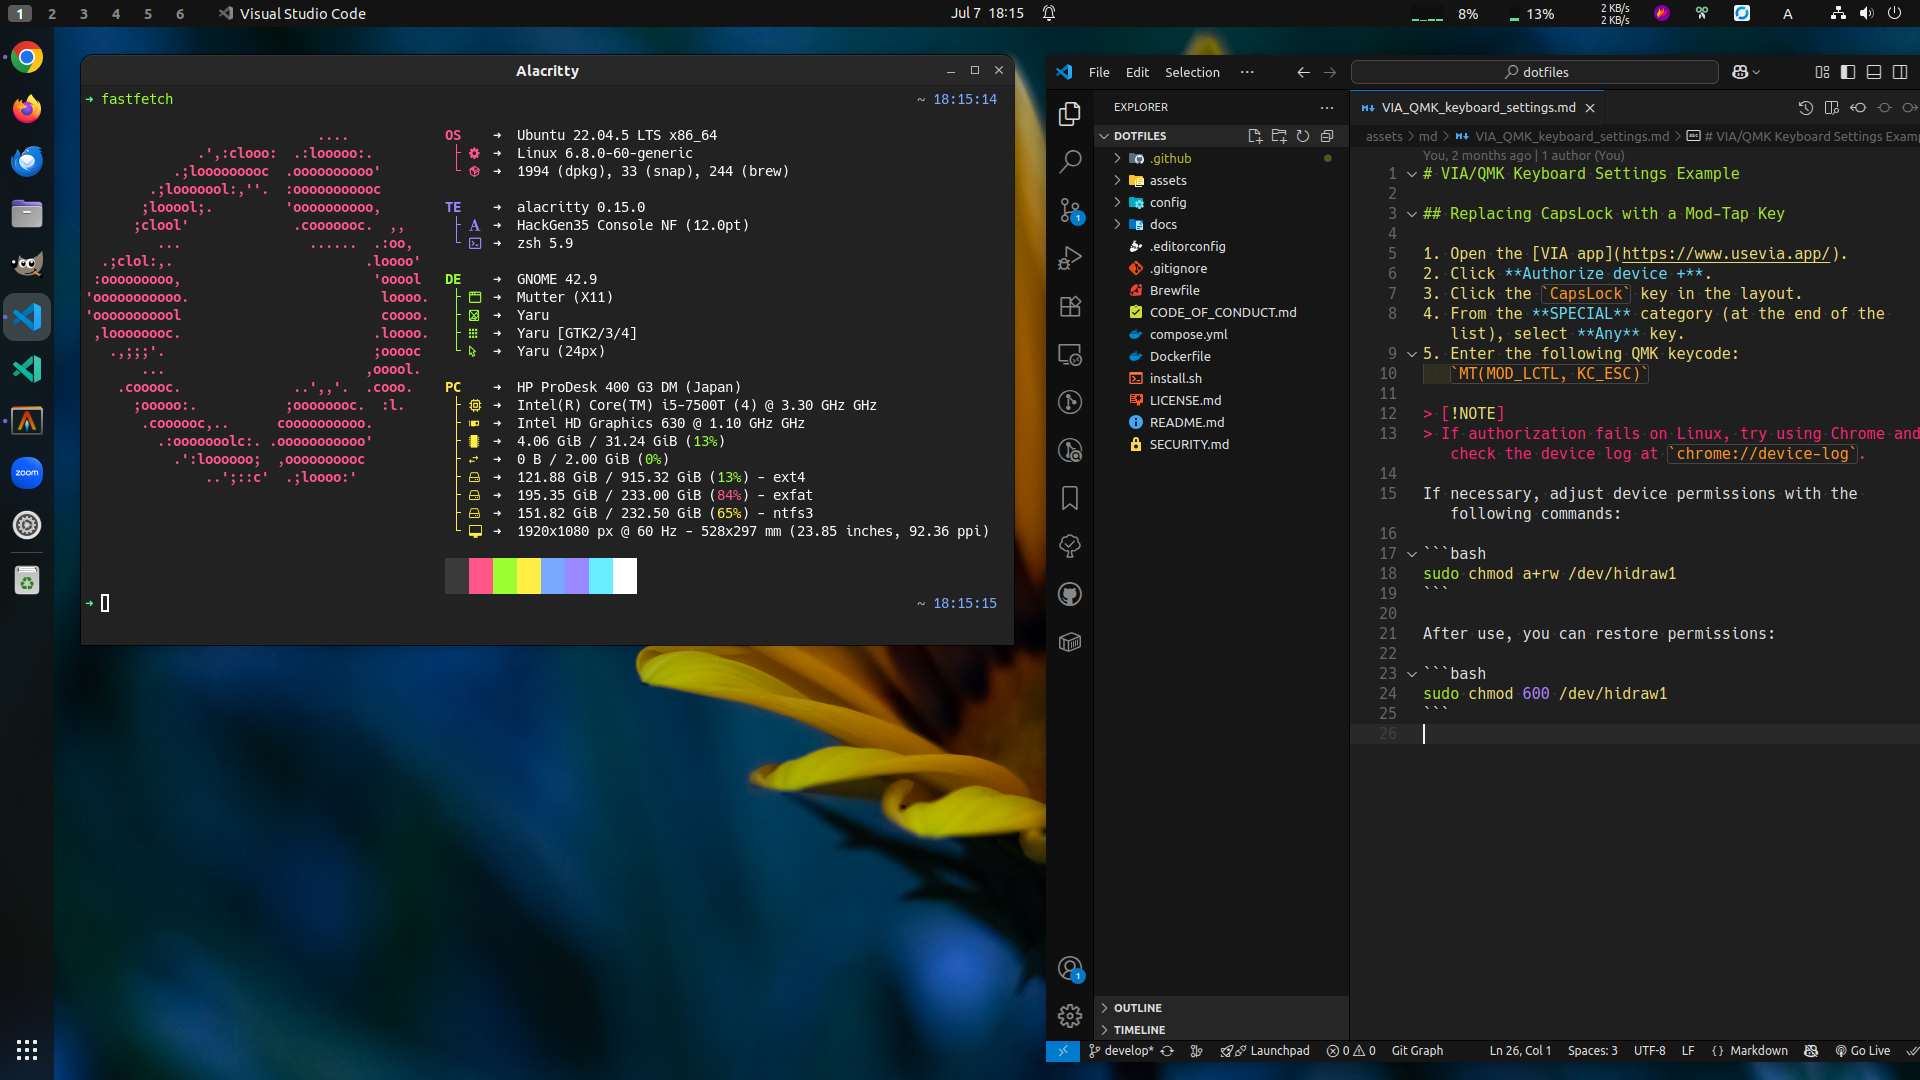This screenshot has width=1920, height=1080.
Task: Open the markdown preview to the side
Action: 1832,107
